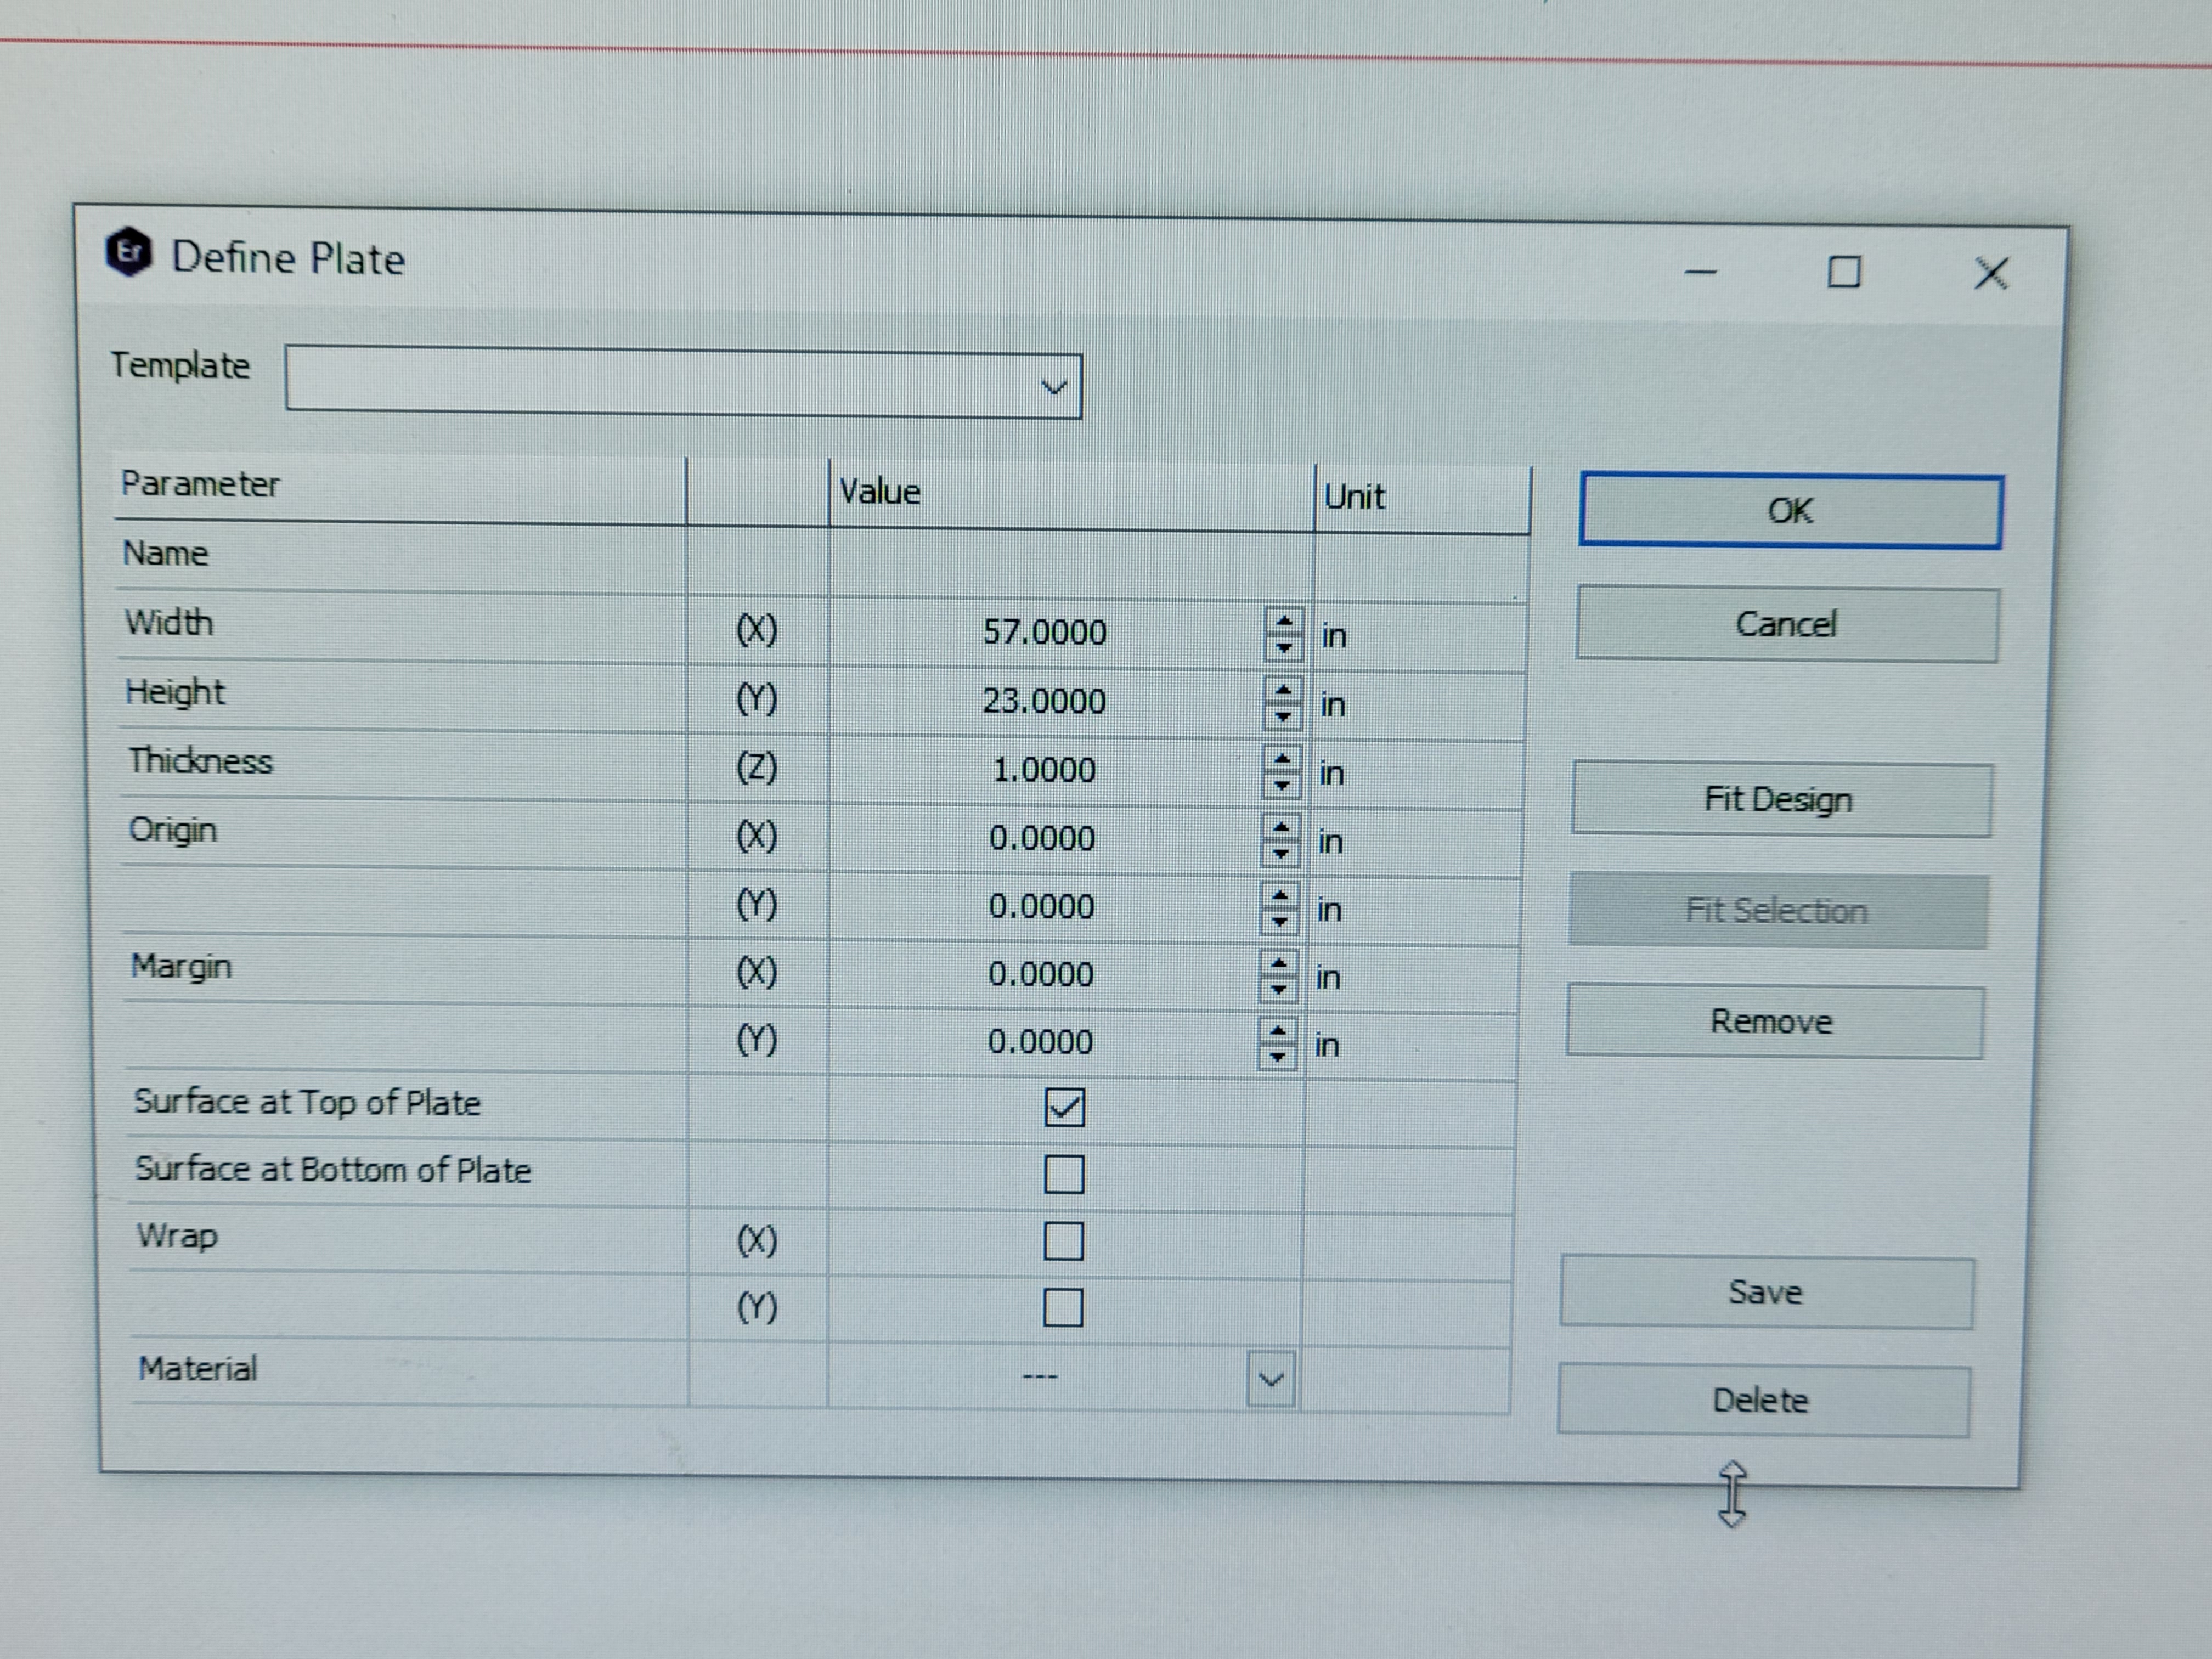Click the Fit Selection button
Viewport: 2212px width, 1659px height.
[x=1778, y=911]
